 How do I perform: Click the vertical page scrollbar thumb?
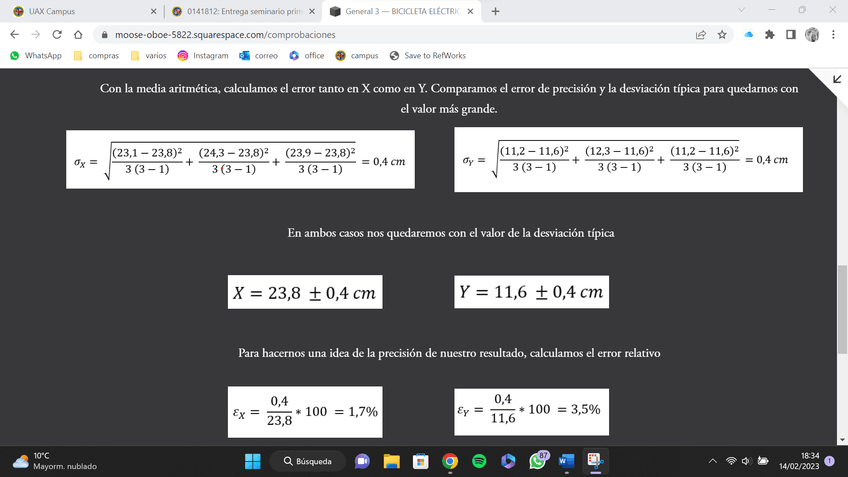(x=843, y=309)
